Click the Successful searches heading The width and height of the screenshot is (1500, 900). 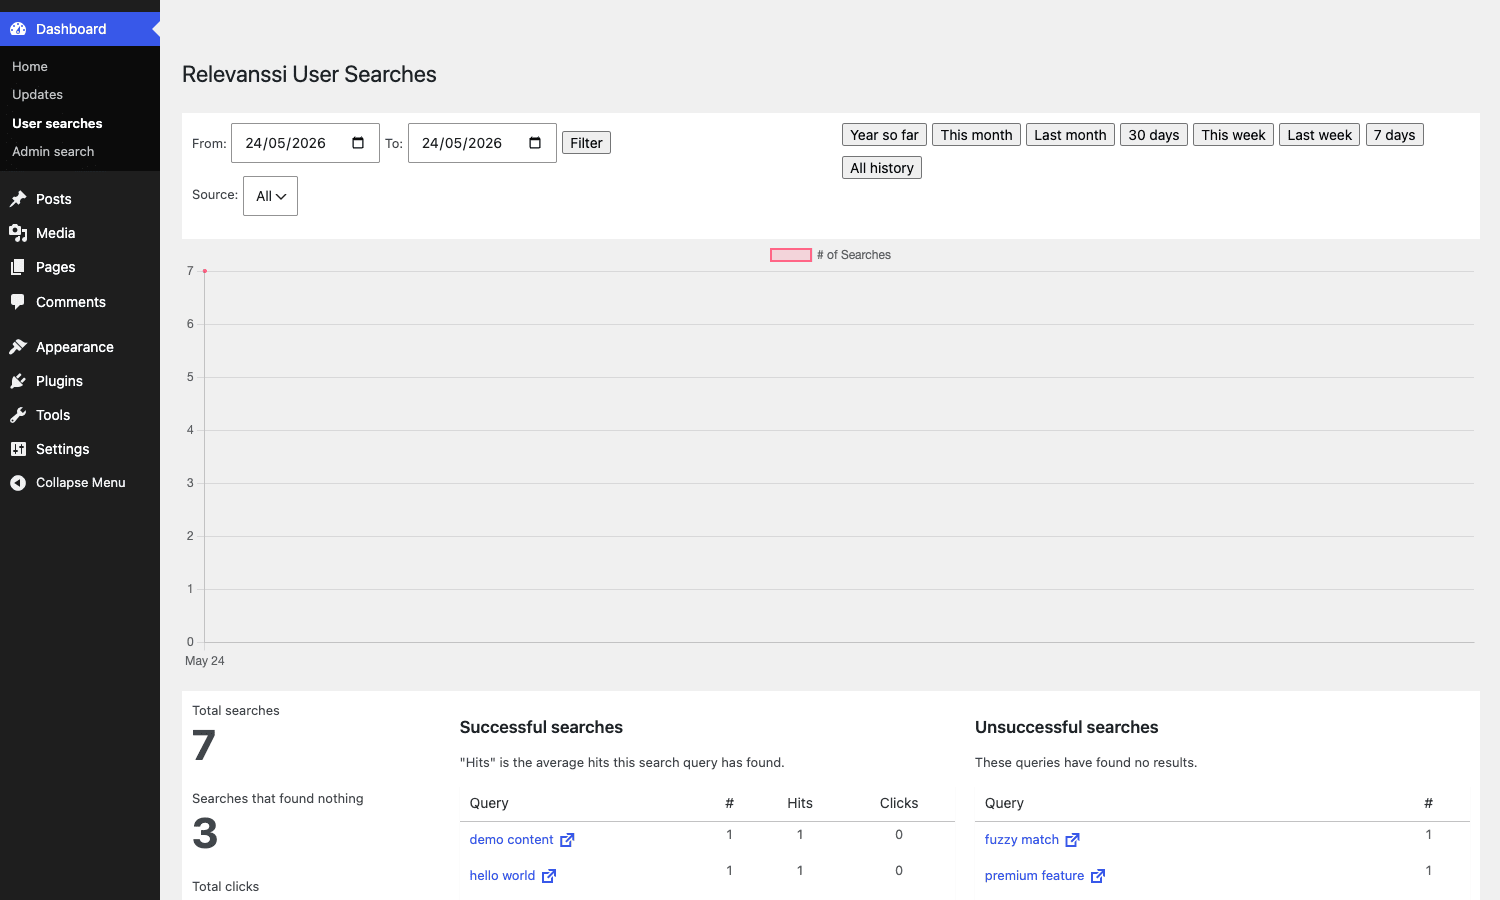coord(541,727)
